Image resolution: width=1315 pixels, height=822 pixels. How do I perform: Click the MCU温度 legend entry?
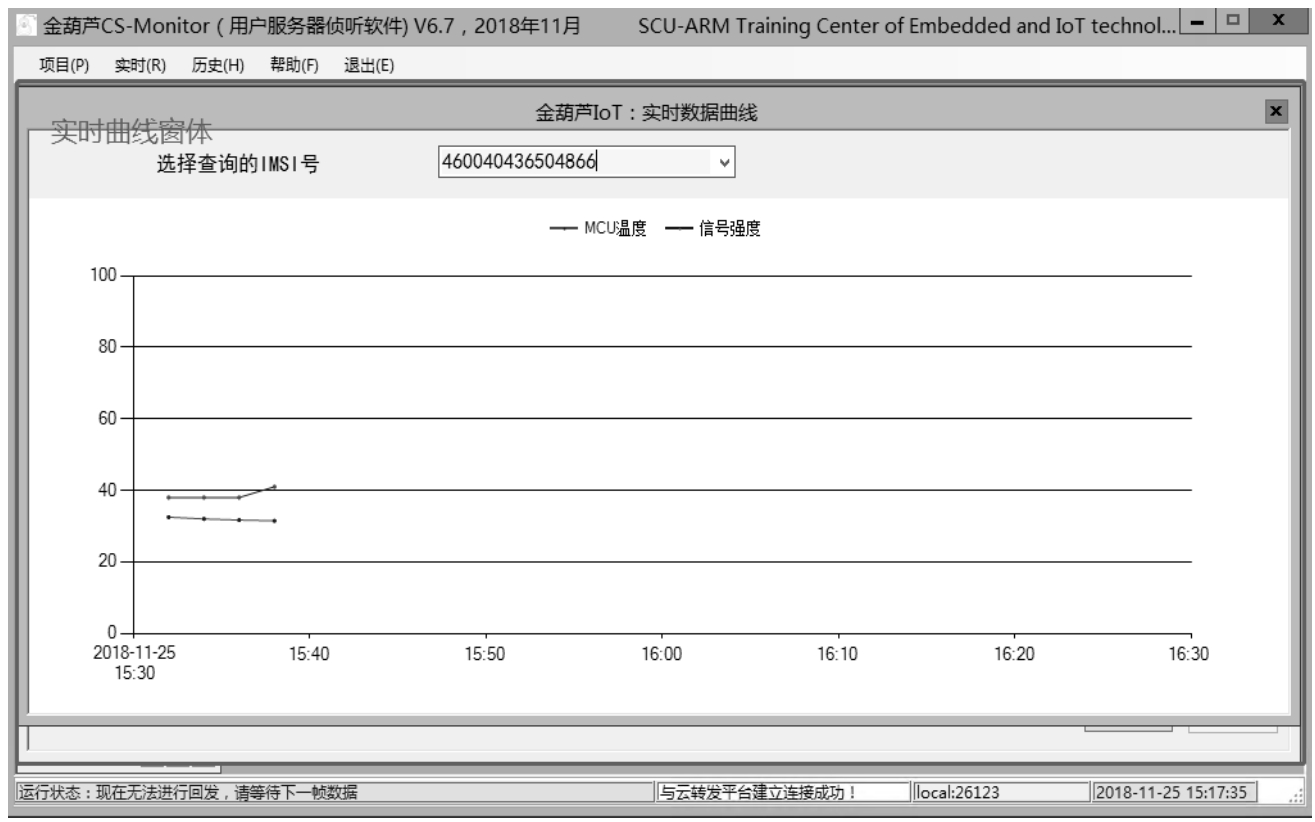coord(598,229)
